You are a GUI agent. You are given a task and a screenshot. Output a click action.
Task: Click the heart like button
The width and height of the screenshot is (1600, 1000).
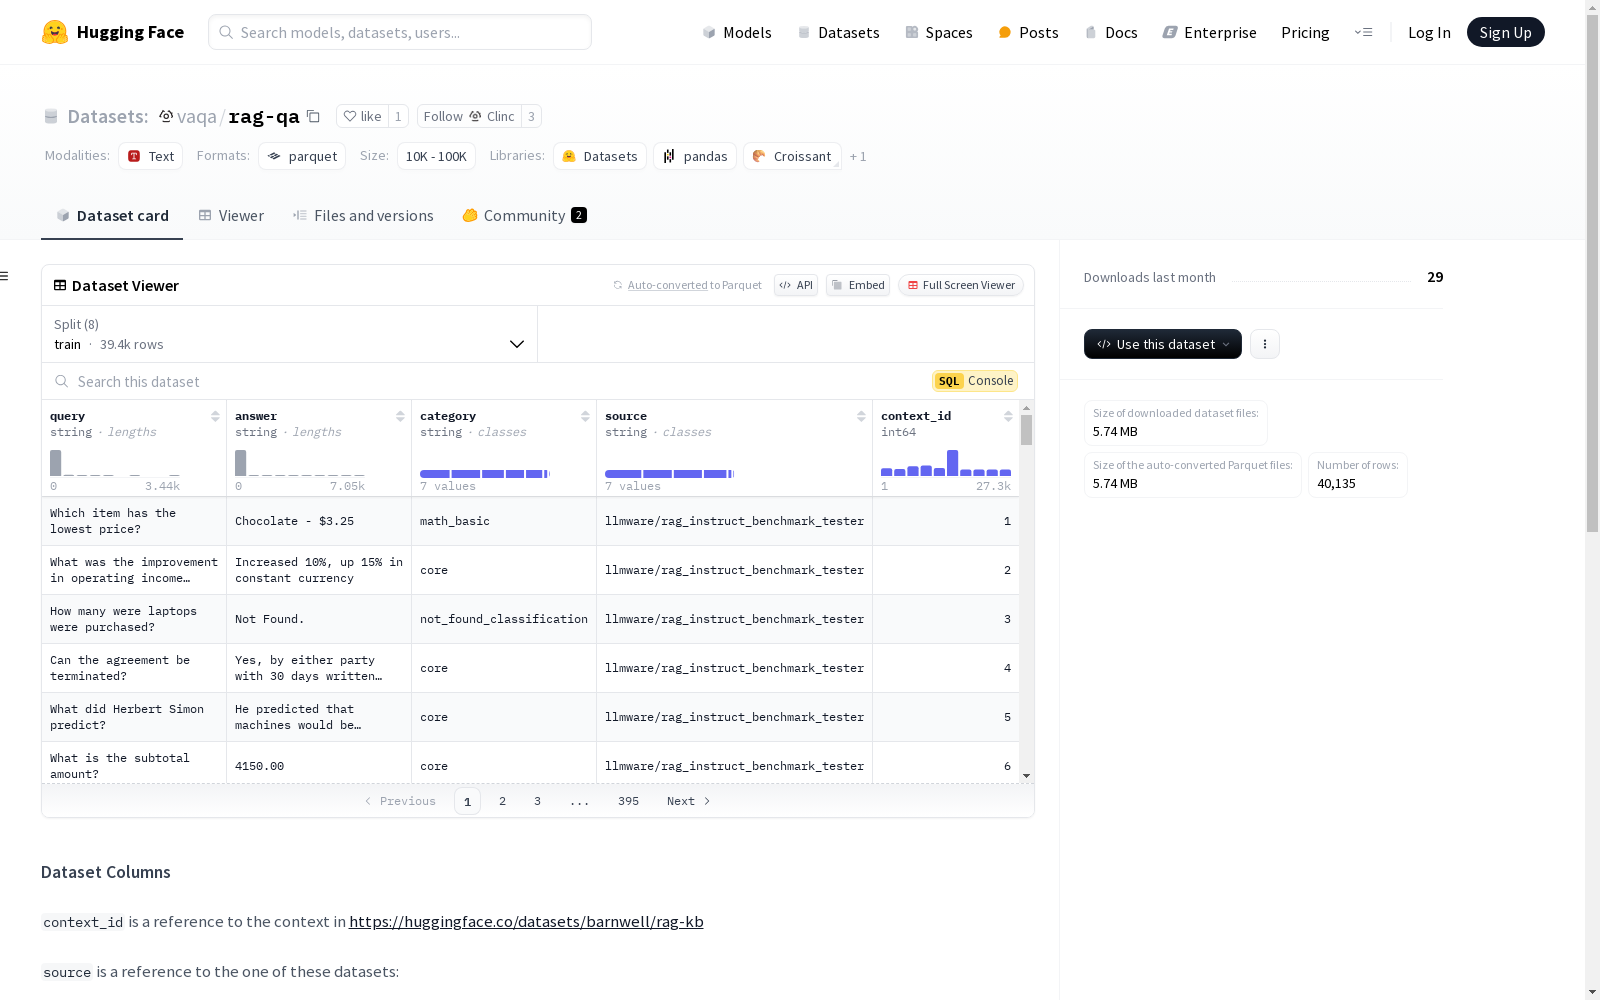pos(362,116)
